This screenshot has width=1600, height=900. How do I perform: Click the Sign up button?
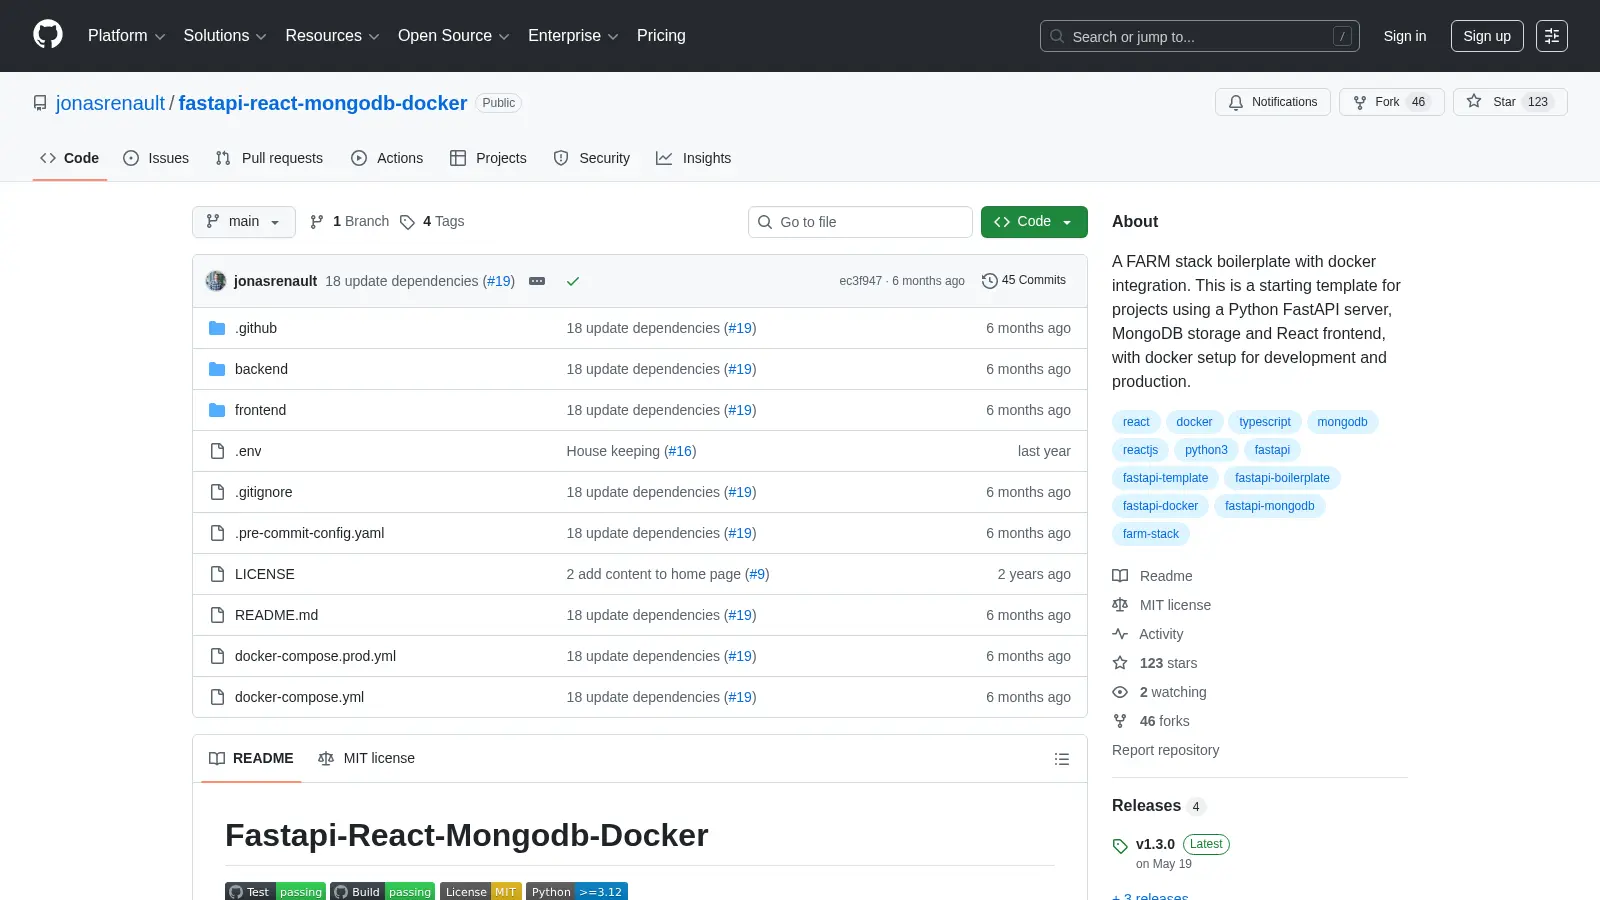click(1487, 36)
